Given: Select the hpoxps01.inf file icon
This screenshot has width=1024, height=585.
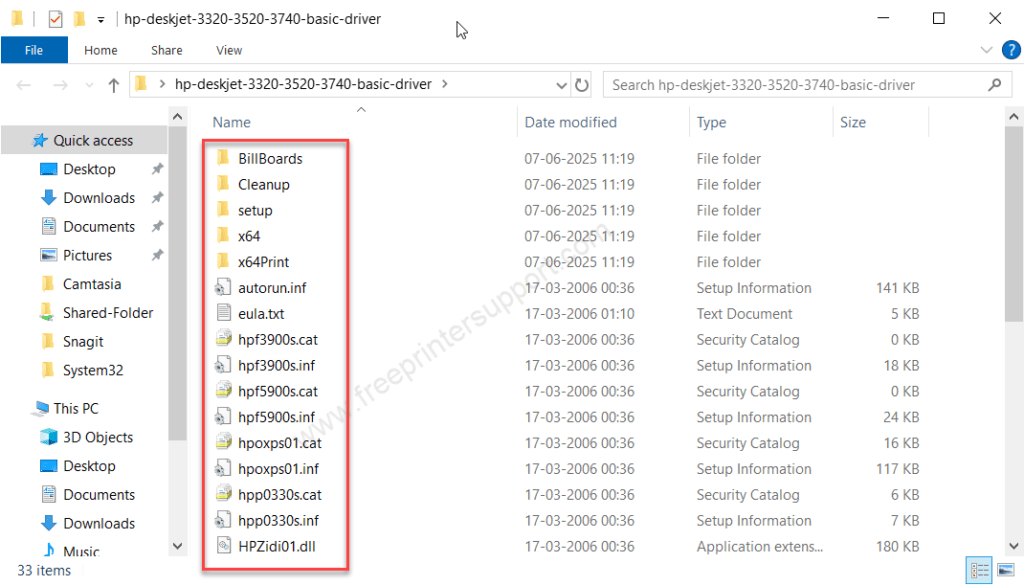Looking at the screenshot, I should (223, 468).
